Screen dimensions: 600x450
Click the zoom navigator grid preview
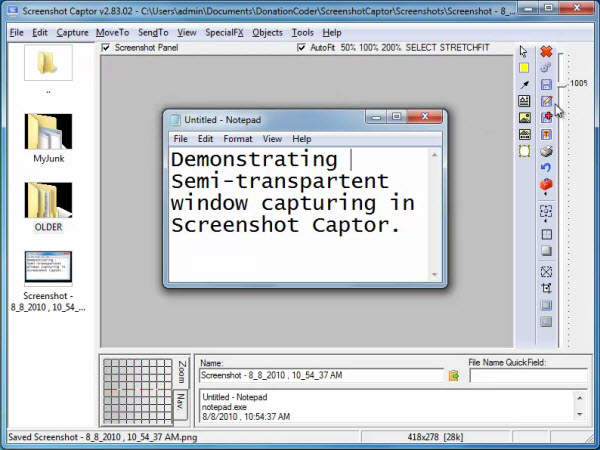click(x=138, y=391)
